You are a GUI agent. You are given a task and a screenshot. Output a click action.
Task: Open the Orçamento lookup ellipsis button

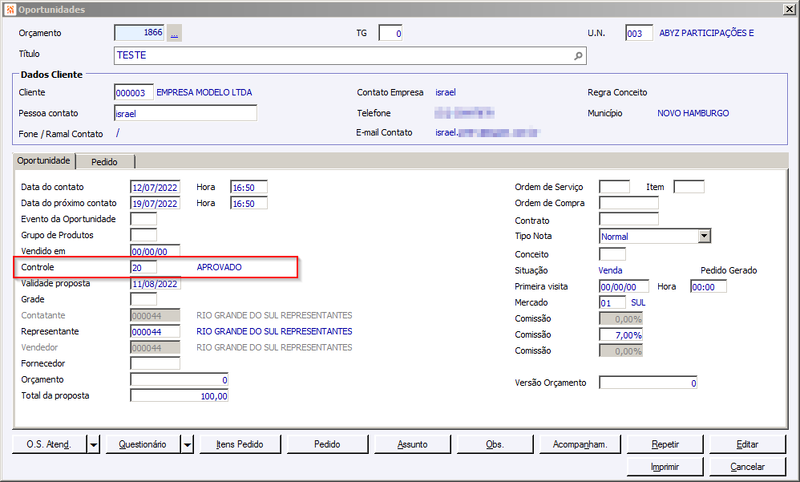174,33
